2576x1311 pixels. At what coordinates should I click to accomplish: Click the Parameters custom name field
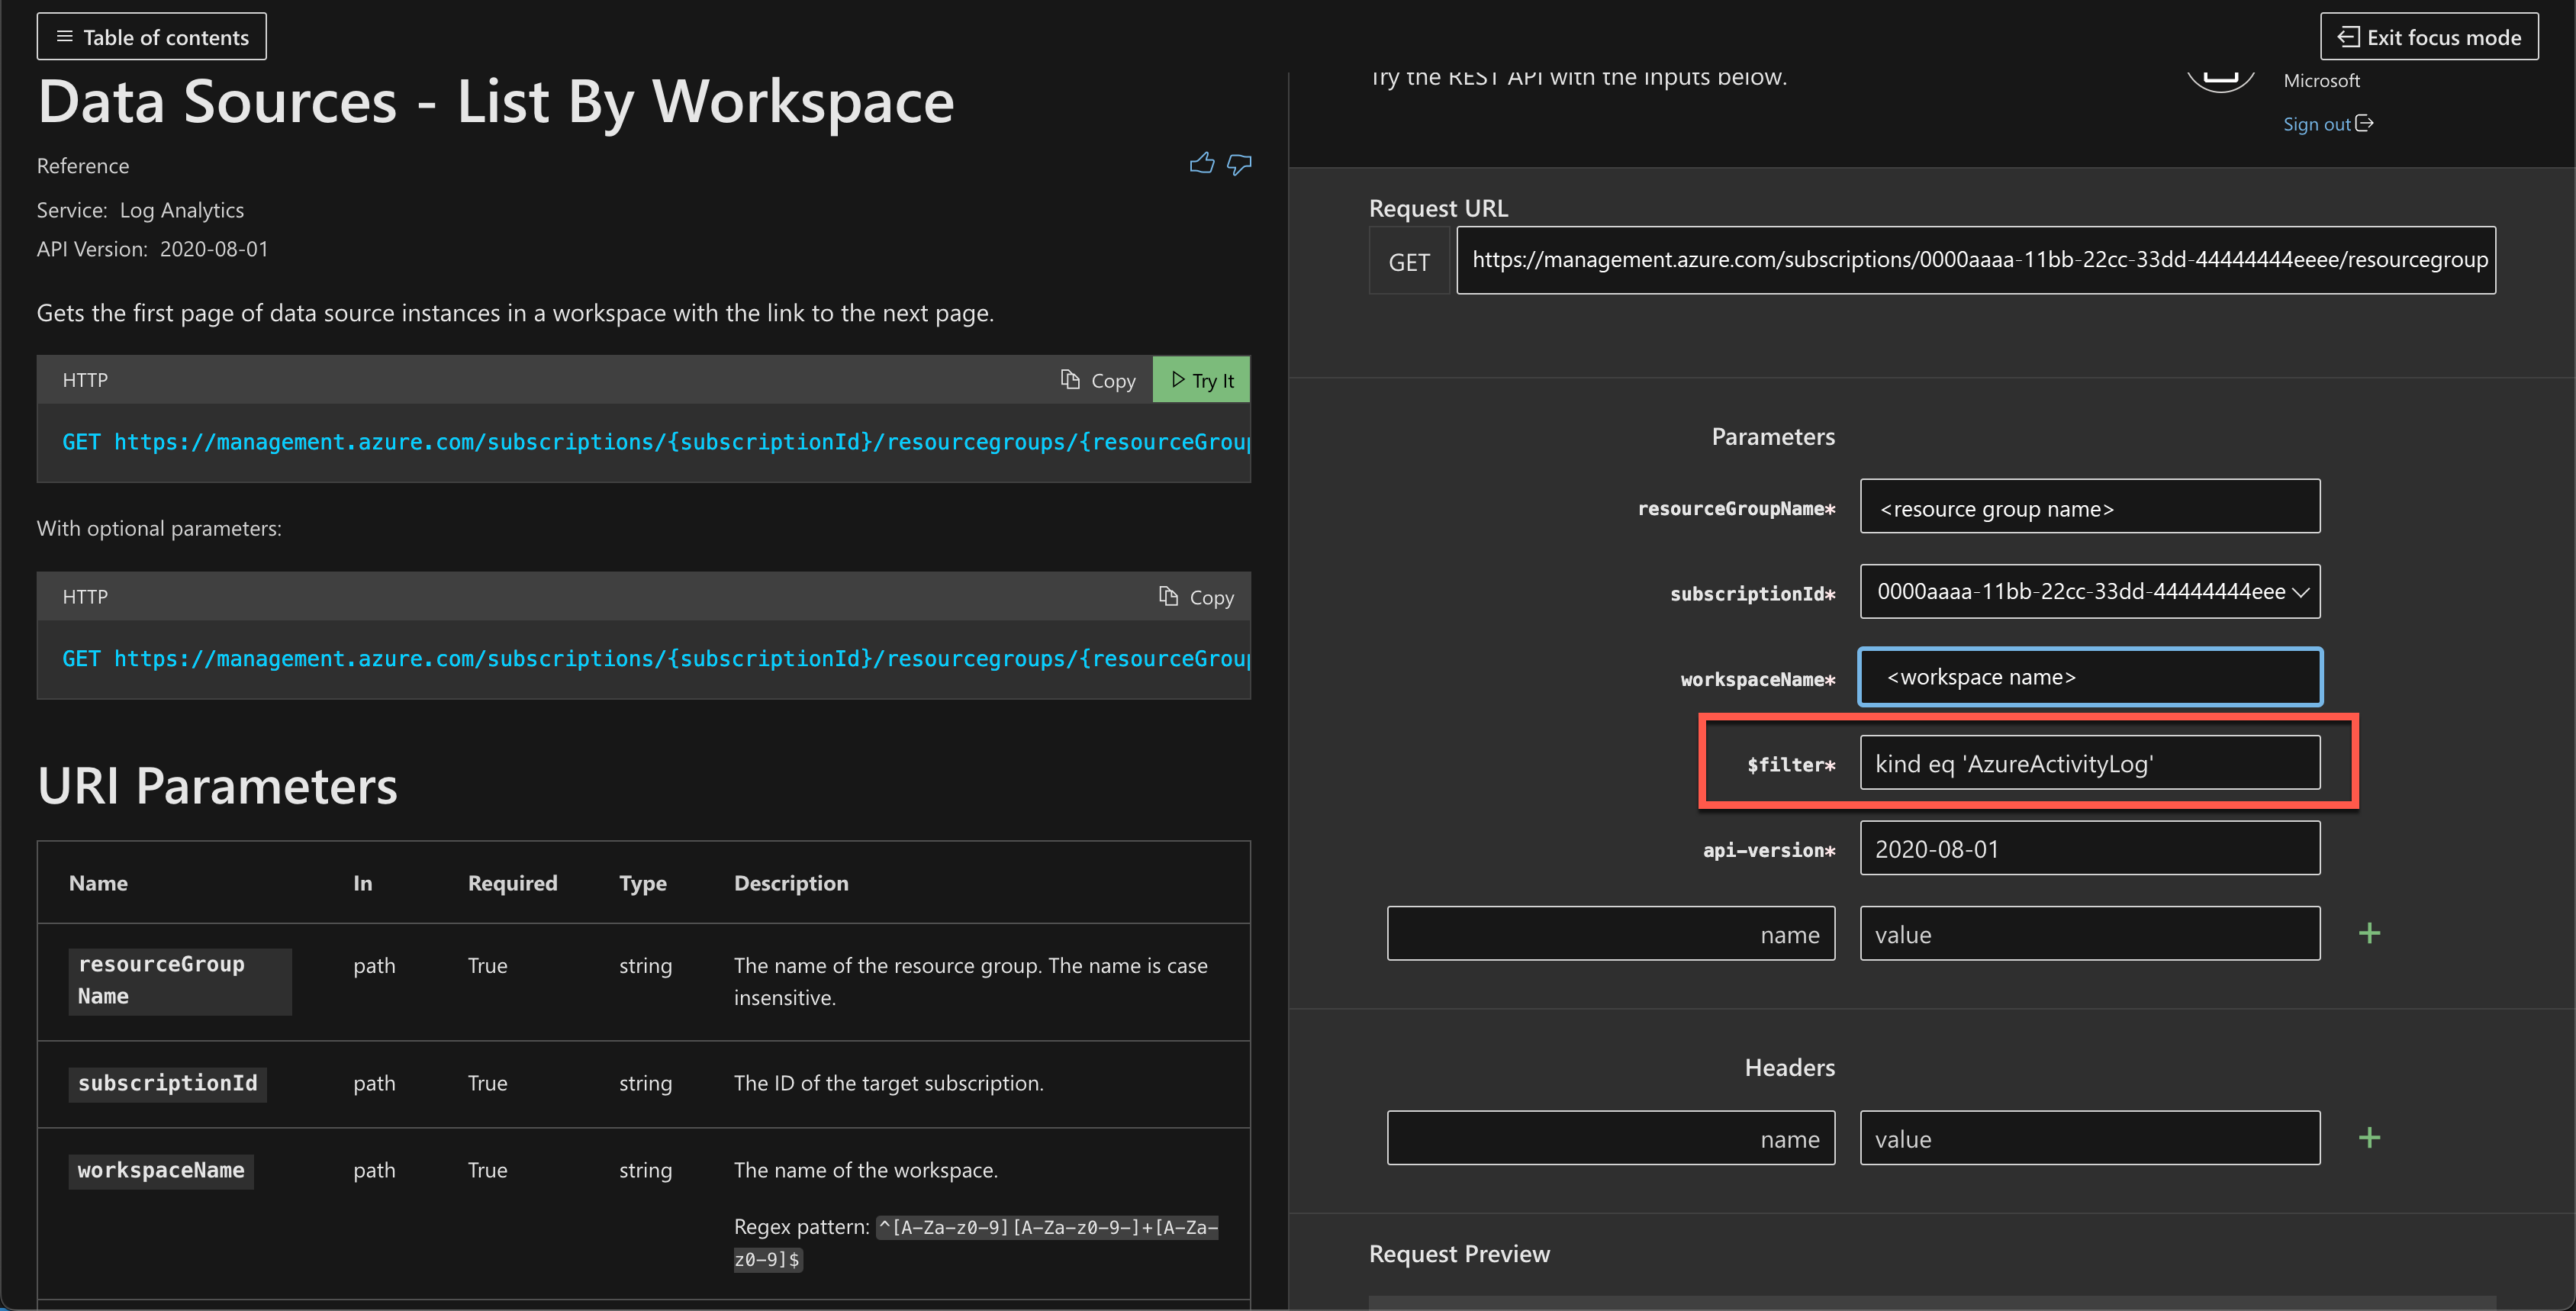tap(1610, 934)
